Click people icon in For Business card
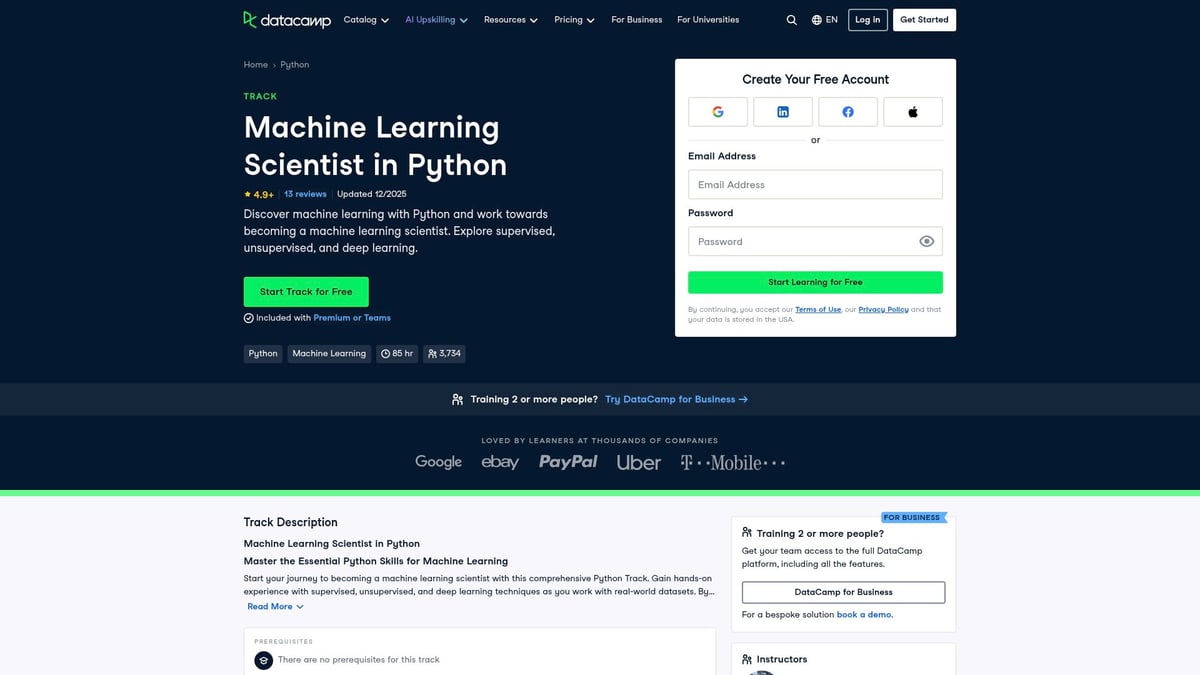The width and height of the screenshot is (1200, 675). 747,533
